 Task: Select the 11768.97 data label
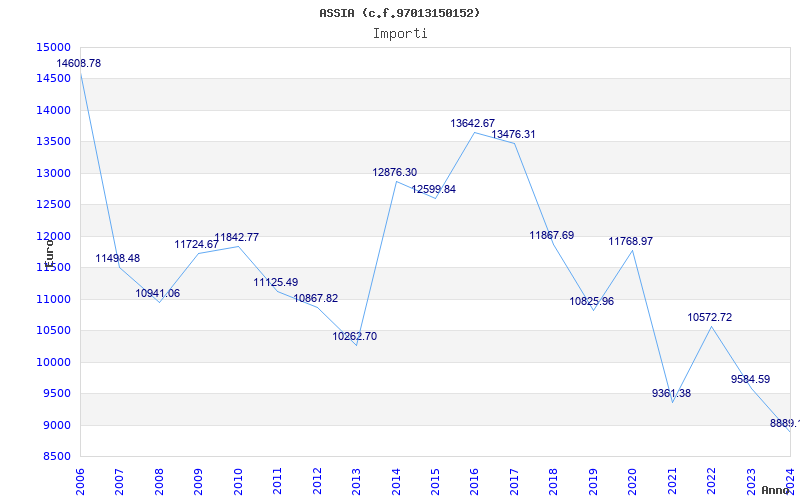pyautogui.click(x=631, y=241)
